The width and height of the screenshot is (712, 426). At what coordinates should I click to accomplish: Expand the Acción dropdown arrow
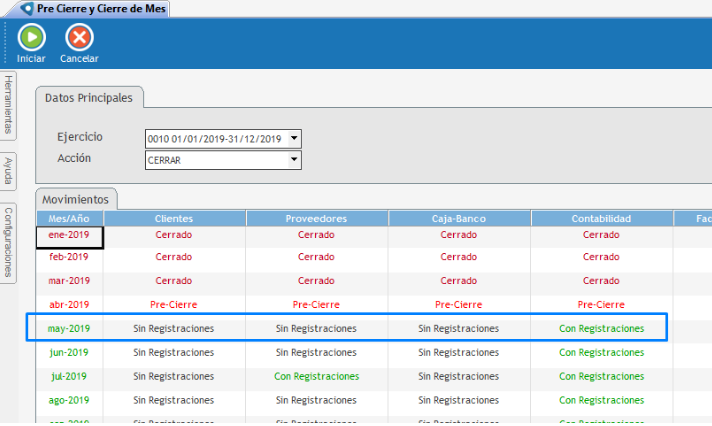click(x=294, y=159)
